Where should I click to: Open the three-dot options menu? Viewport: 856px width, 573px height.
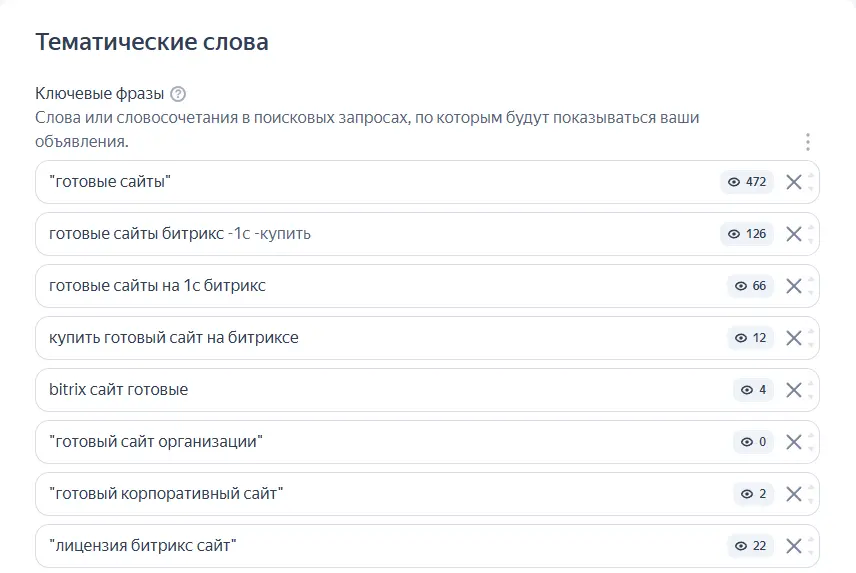(808, 142)
